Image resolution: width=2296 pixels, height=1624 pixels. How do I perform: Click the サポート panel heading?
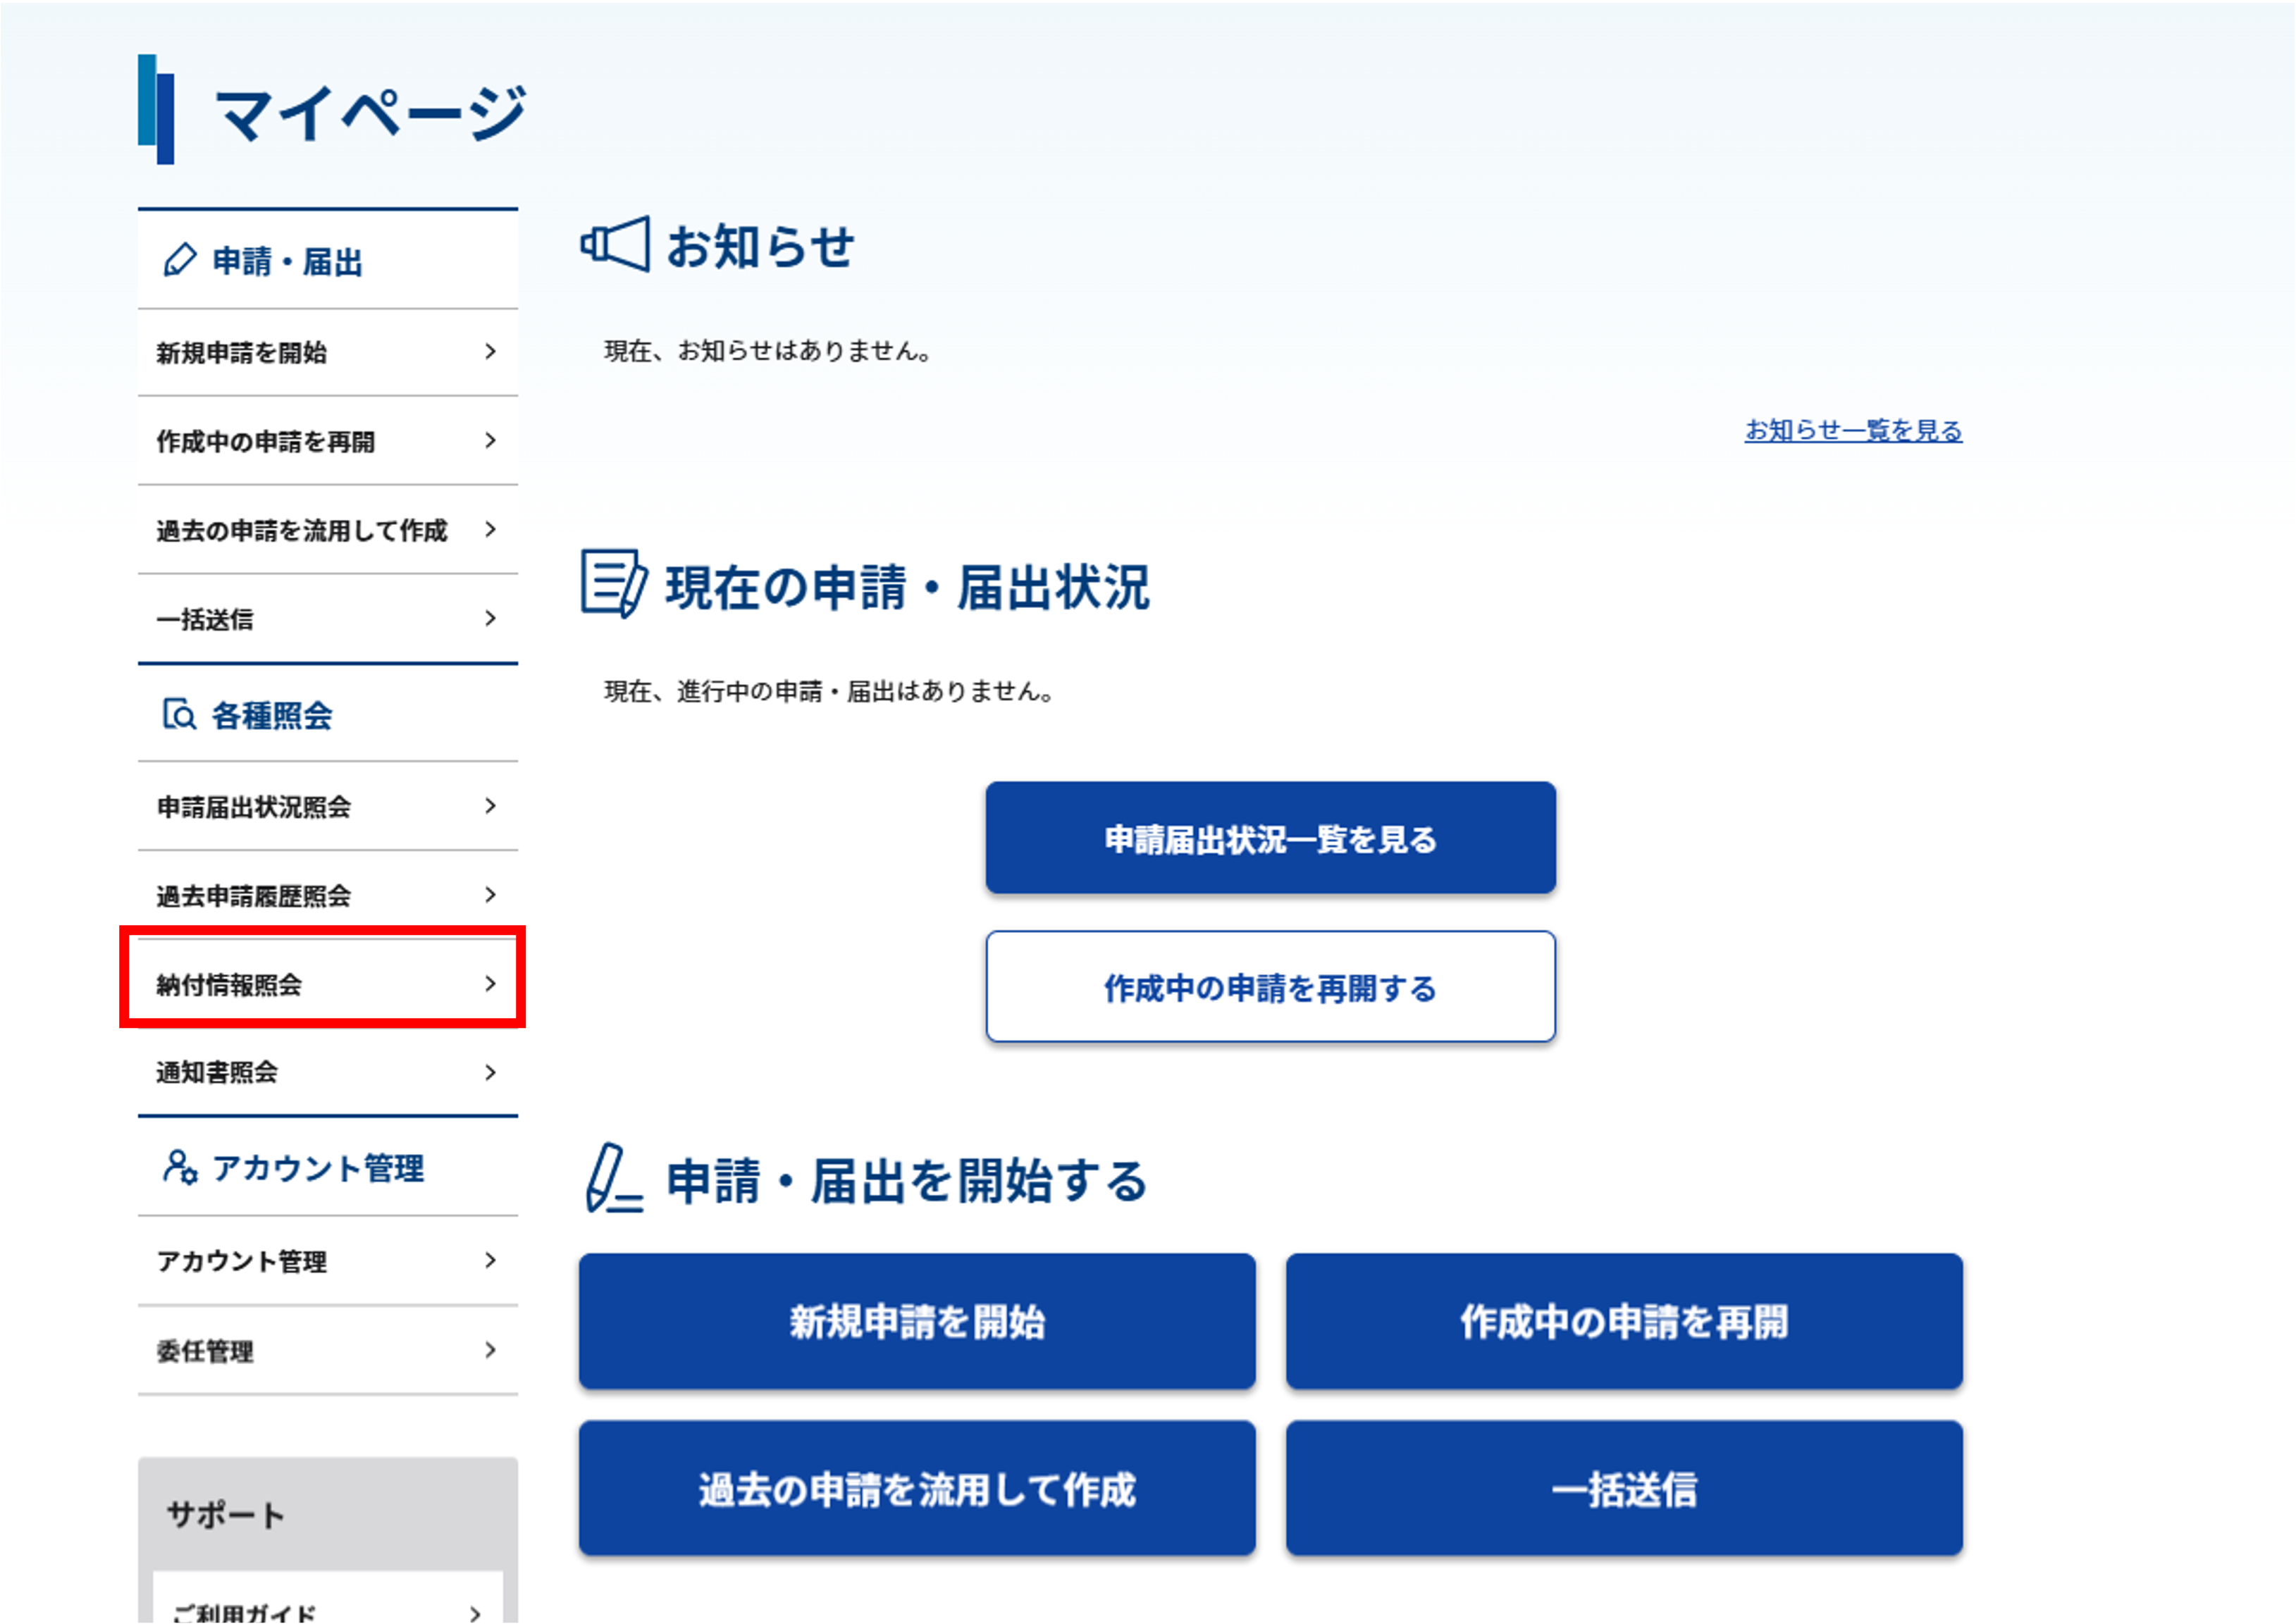[x=226, y=1514]
